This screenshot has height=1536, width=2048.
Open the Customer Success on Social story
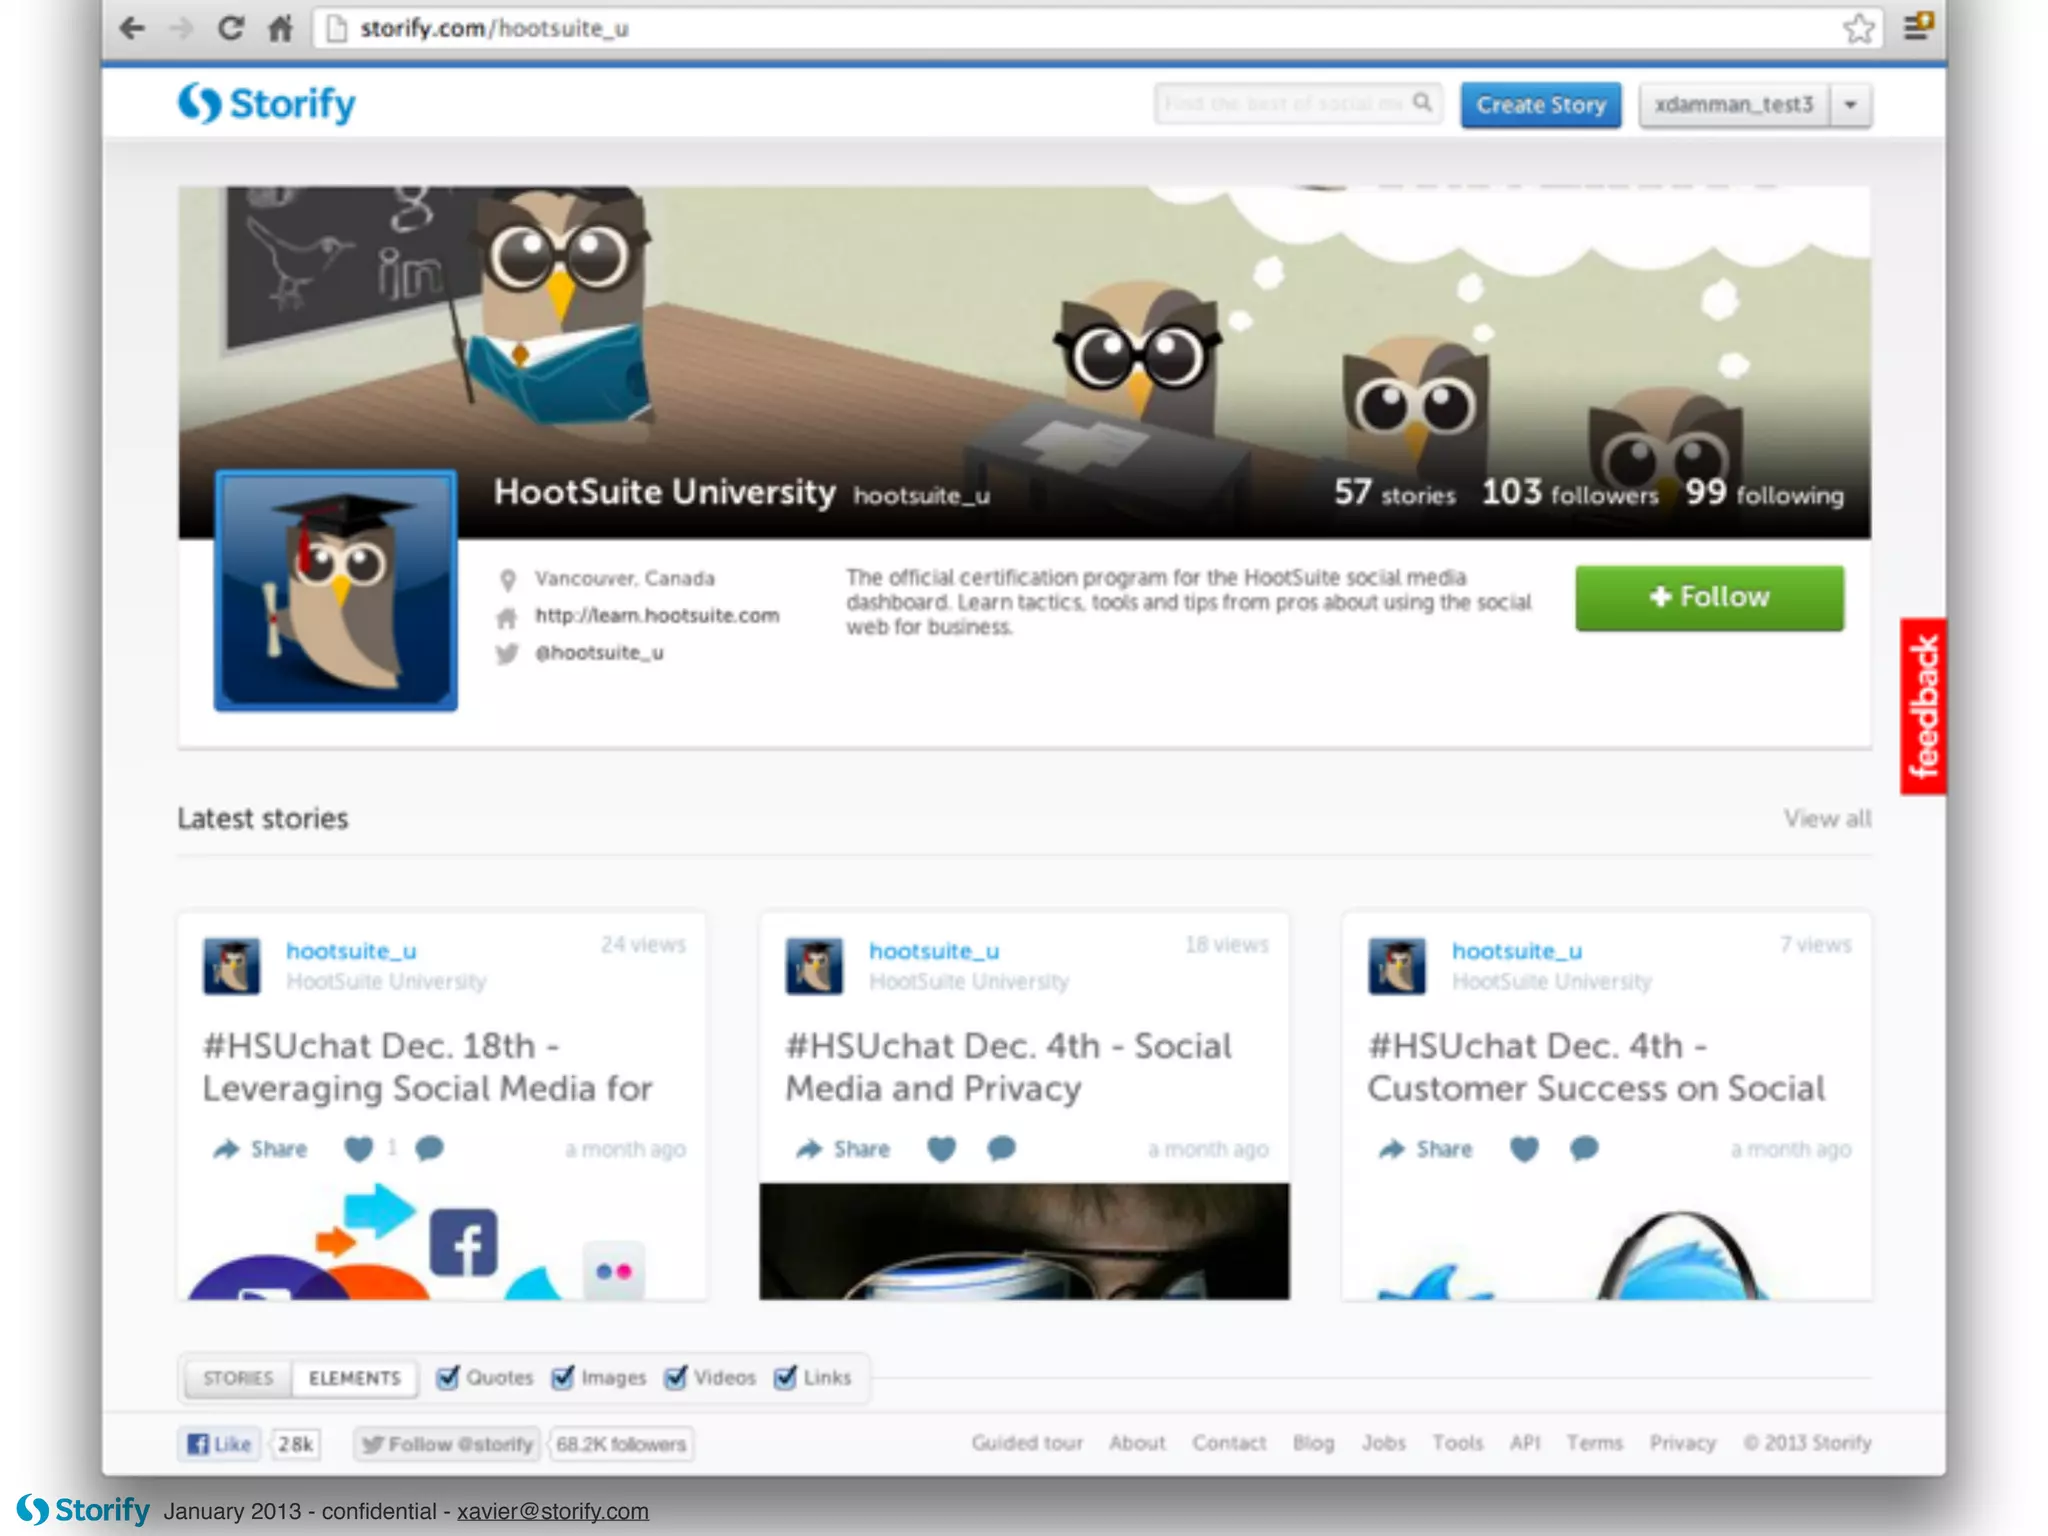coord(1596,1067)
